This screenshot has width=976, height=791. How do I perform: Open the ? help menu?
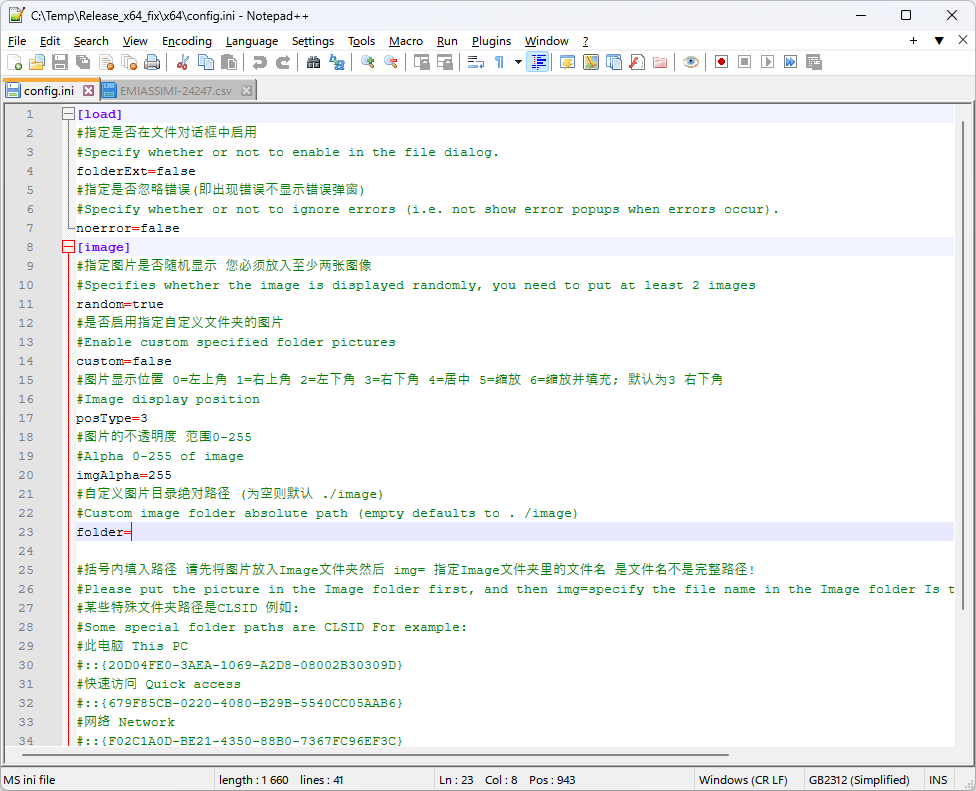586,41
